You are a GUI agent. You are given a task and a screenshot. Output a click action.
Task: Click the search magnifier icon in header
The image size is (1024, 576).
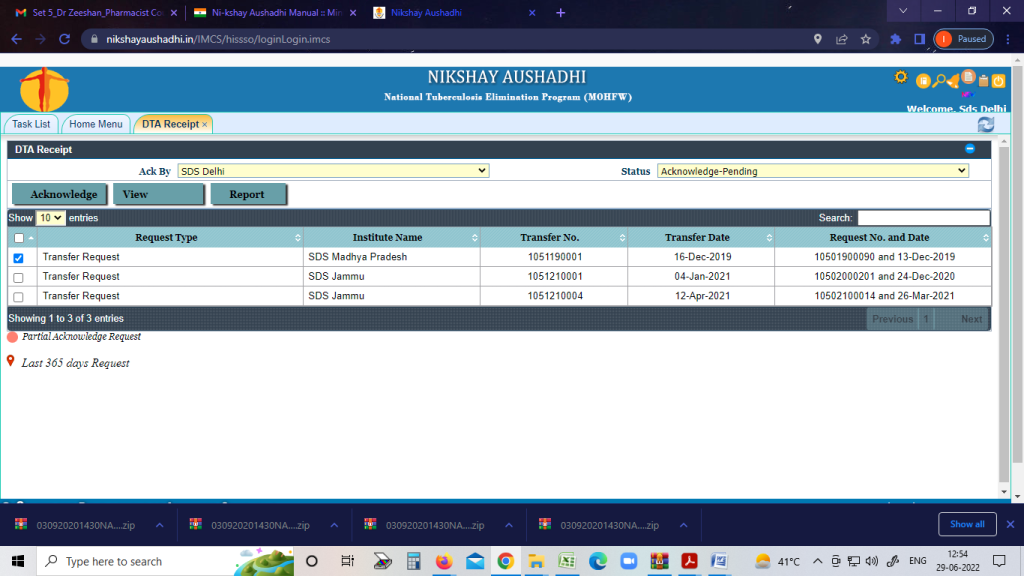point(938,81)
